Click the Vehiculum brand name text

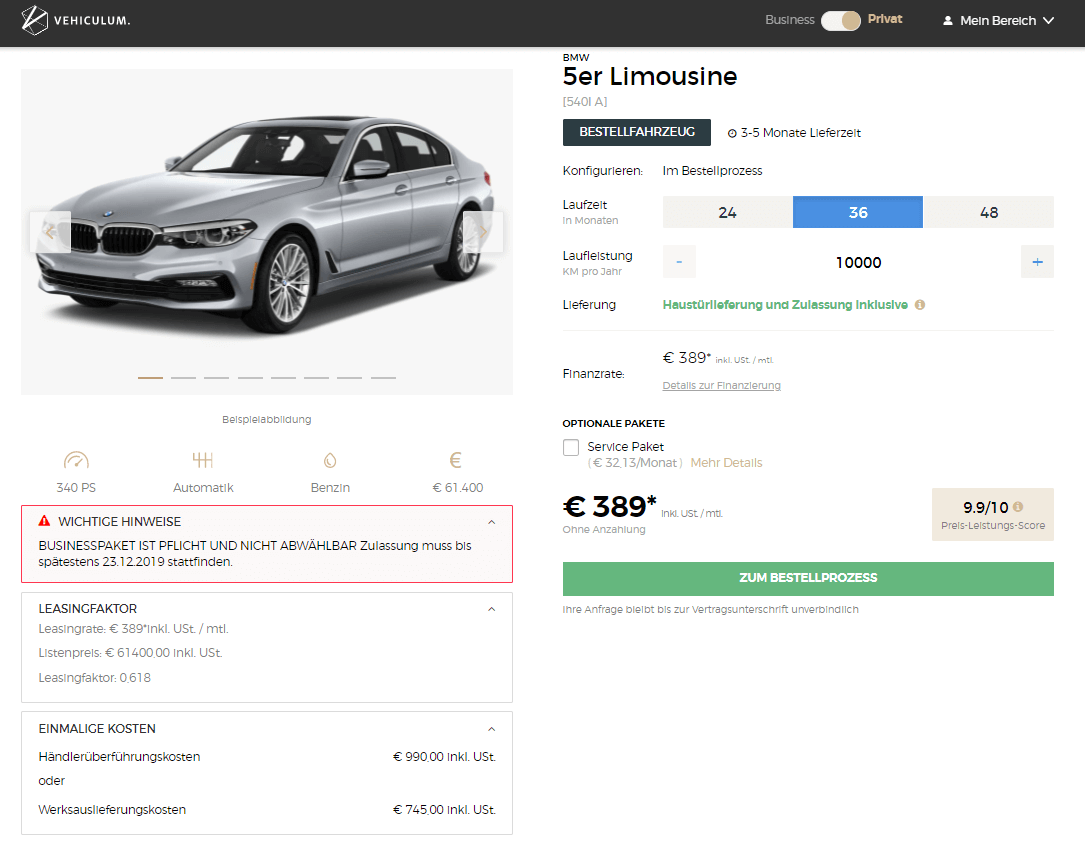pos(92,21)
